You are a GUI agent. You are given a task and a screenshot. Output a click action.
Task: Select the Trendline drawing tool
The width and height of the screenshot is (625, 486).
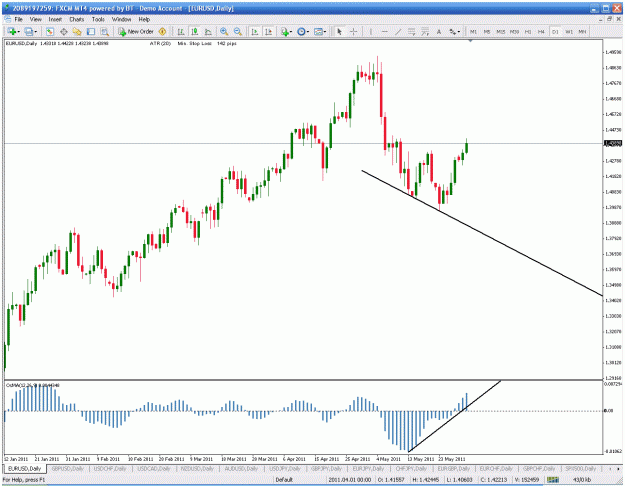398,31
